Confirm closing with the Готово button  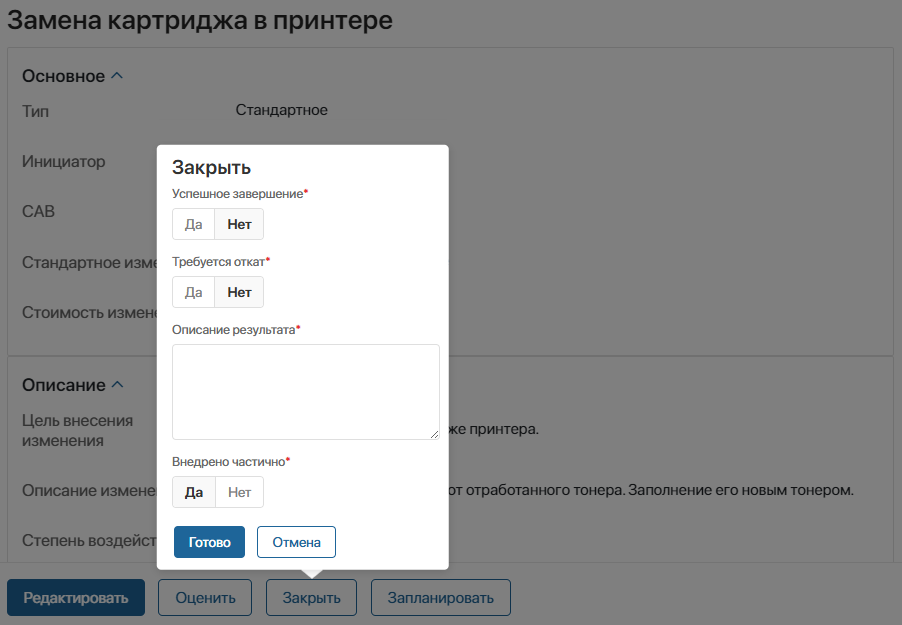click(x=209, y=542)
